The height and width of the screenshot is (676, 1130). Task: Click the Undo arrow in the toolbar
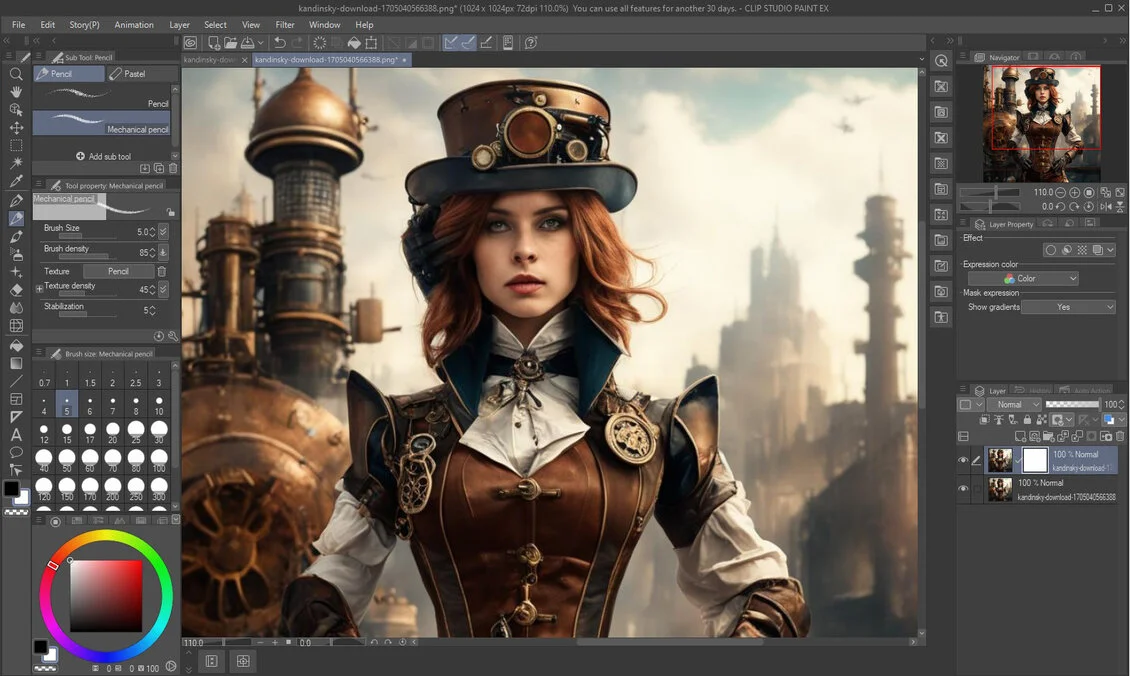click(280, 43)
